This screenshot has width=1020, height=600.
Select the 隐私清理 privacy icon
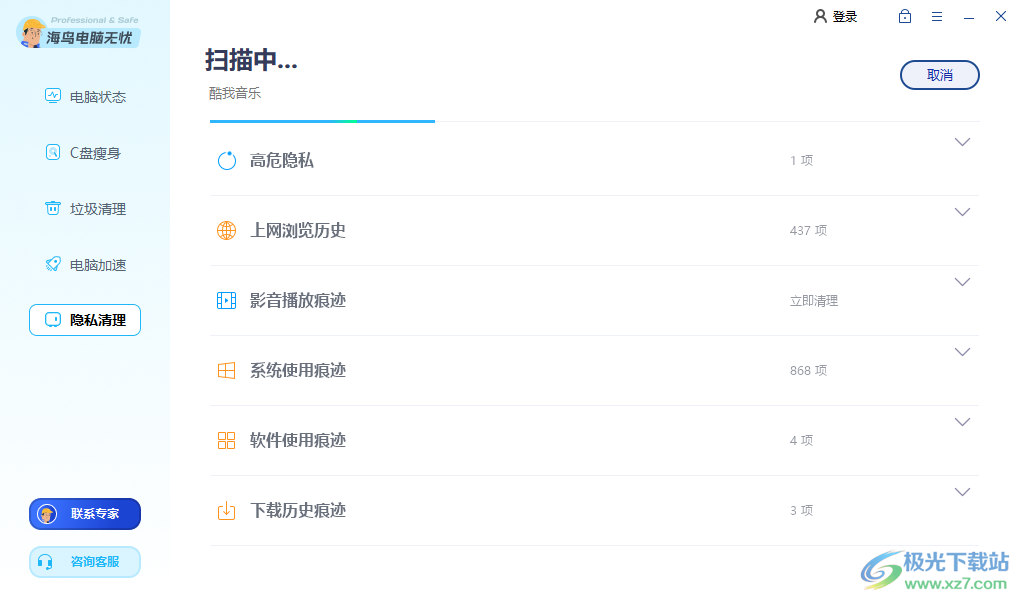tap(54, 319)
